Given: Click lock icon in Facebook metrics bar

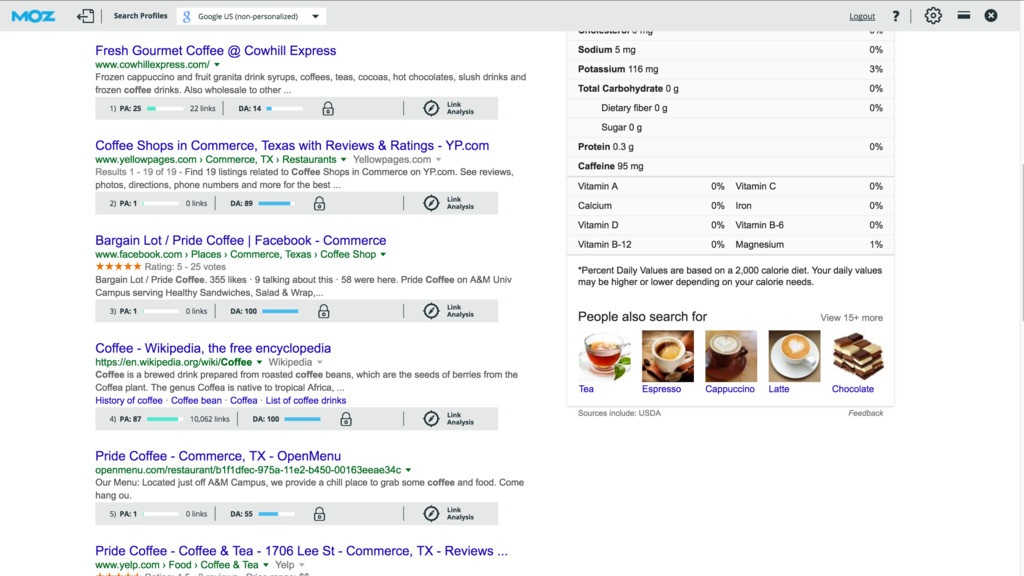Looking at the screenshot, I should coord(323,311).
